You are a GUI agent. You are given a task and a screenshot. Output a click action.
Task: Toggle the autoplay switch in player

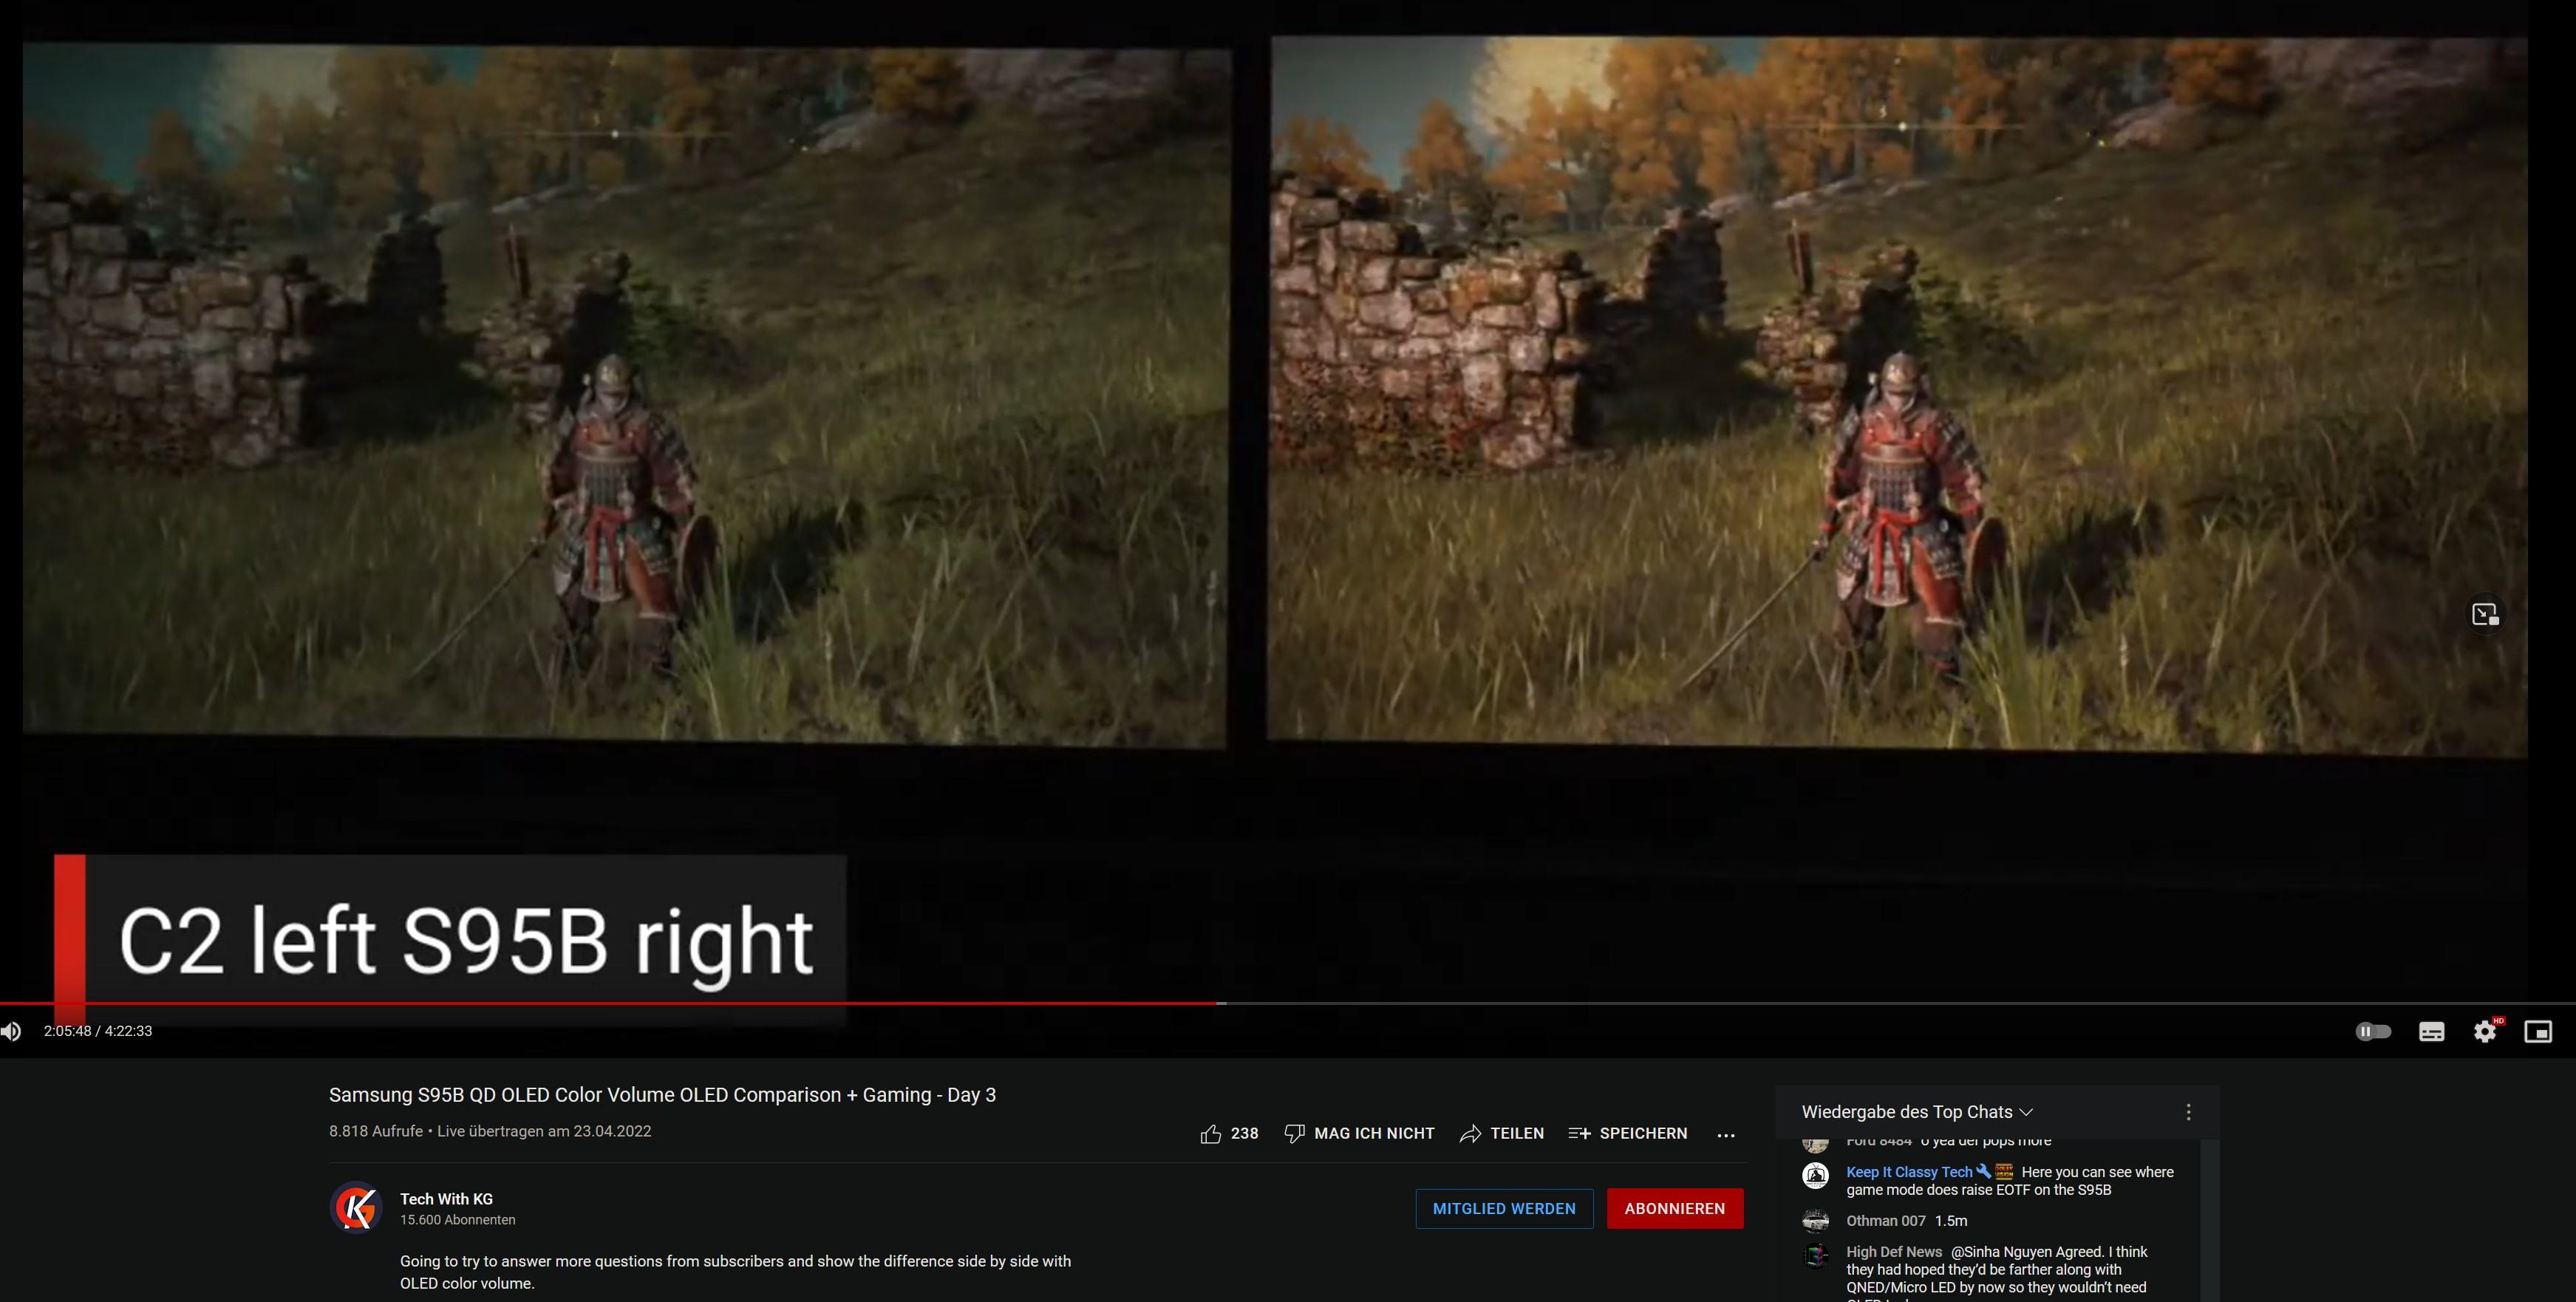click(2373, 1031)
